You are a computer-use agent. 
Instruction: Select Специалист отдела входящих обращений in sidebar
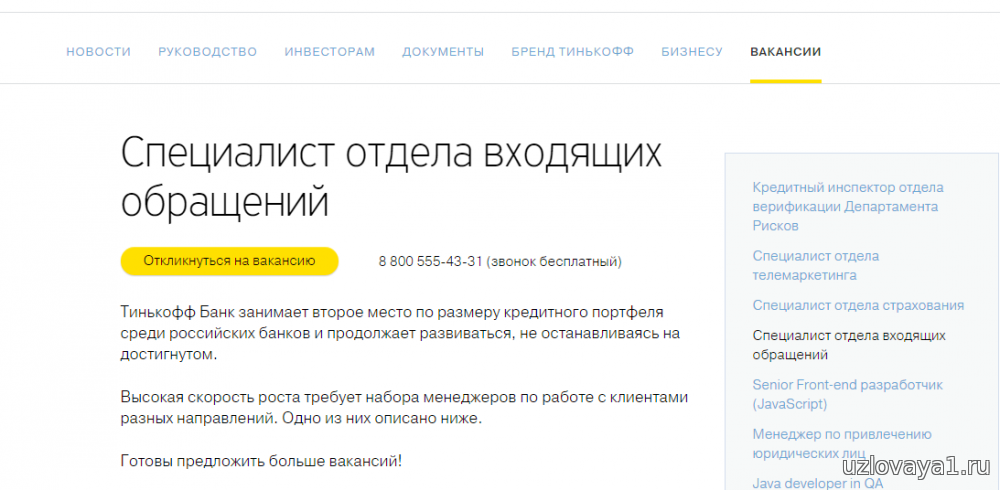pyautogui.click(x=849, y=345)
